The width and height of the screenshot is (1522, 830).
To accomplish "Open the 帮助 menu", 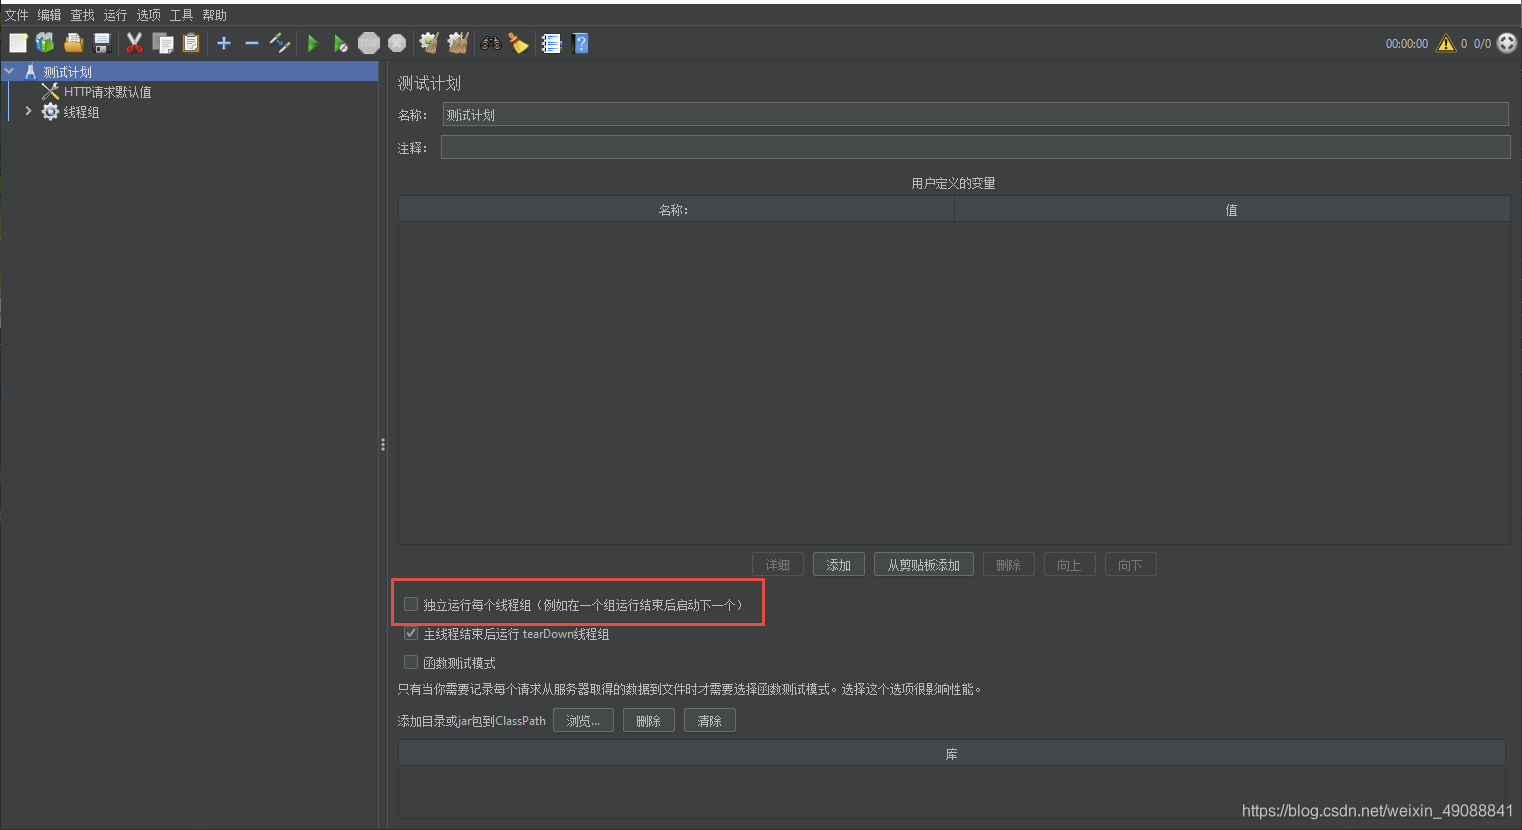I will click(x=214, y=15).
